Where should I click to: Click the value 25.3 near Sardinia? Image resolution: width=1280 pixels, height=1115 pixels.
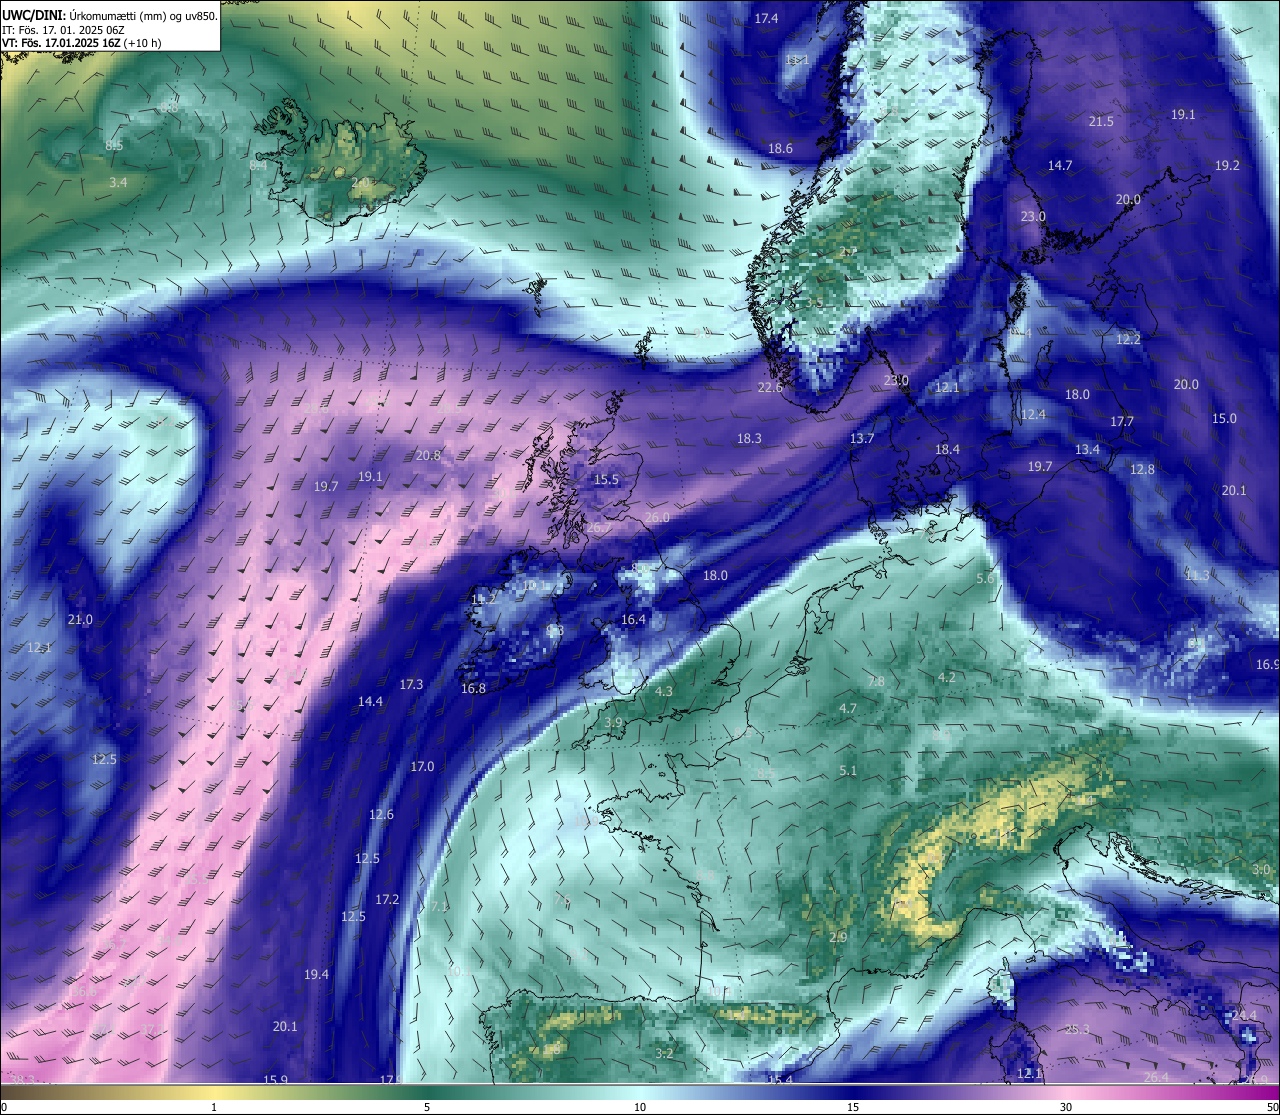pos(1077,1029)
